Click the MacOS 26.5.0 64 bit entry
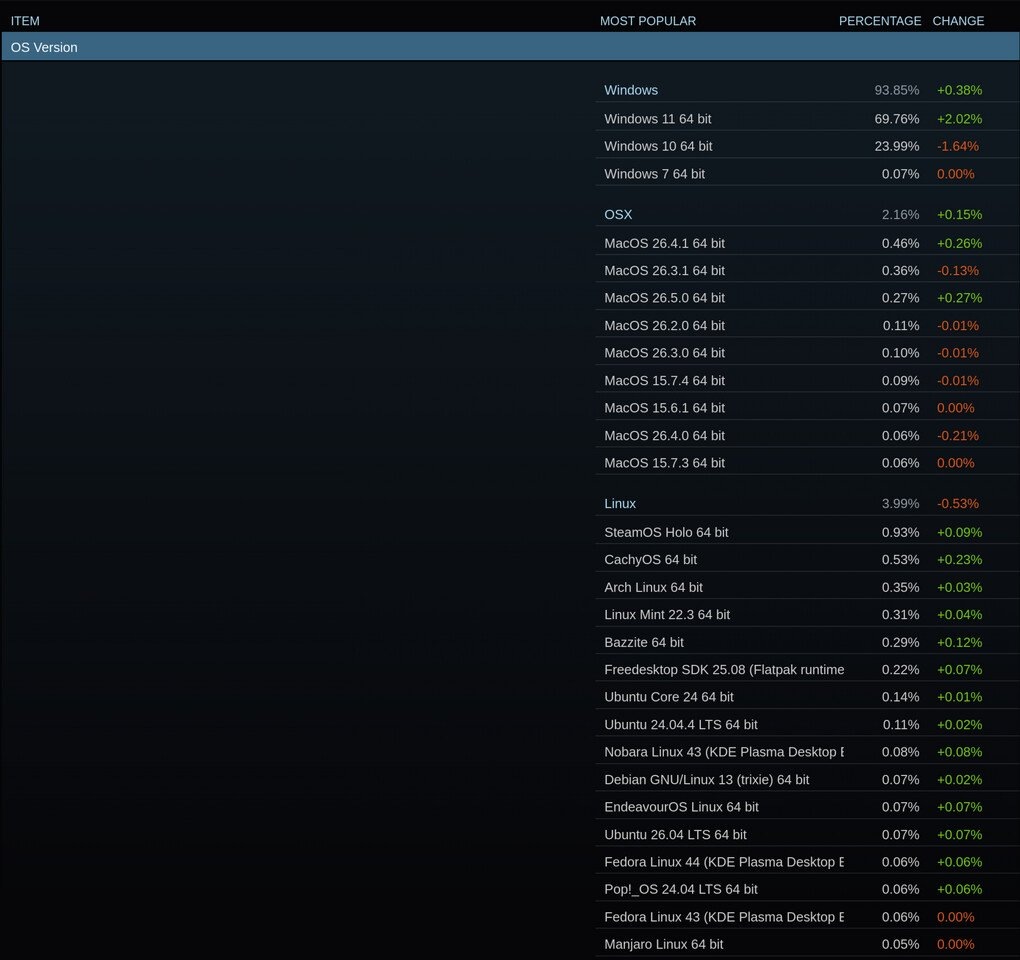Screen dimensions: 1020x960 point(664,298)
